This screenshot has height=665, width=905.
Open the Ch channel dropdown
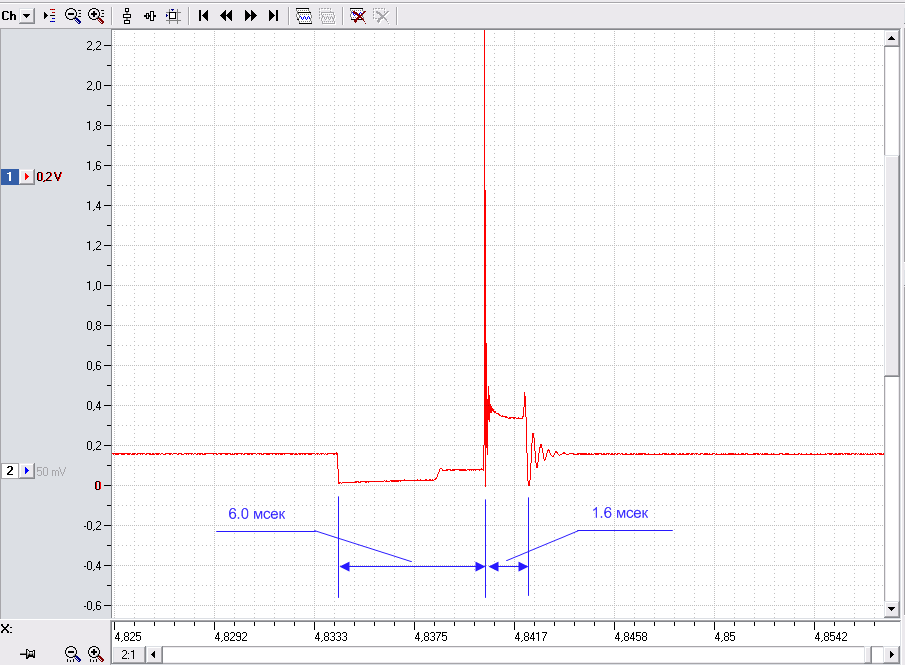point(27,16)
